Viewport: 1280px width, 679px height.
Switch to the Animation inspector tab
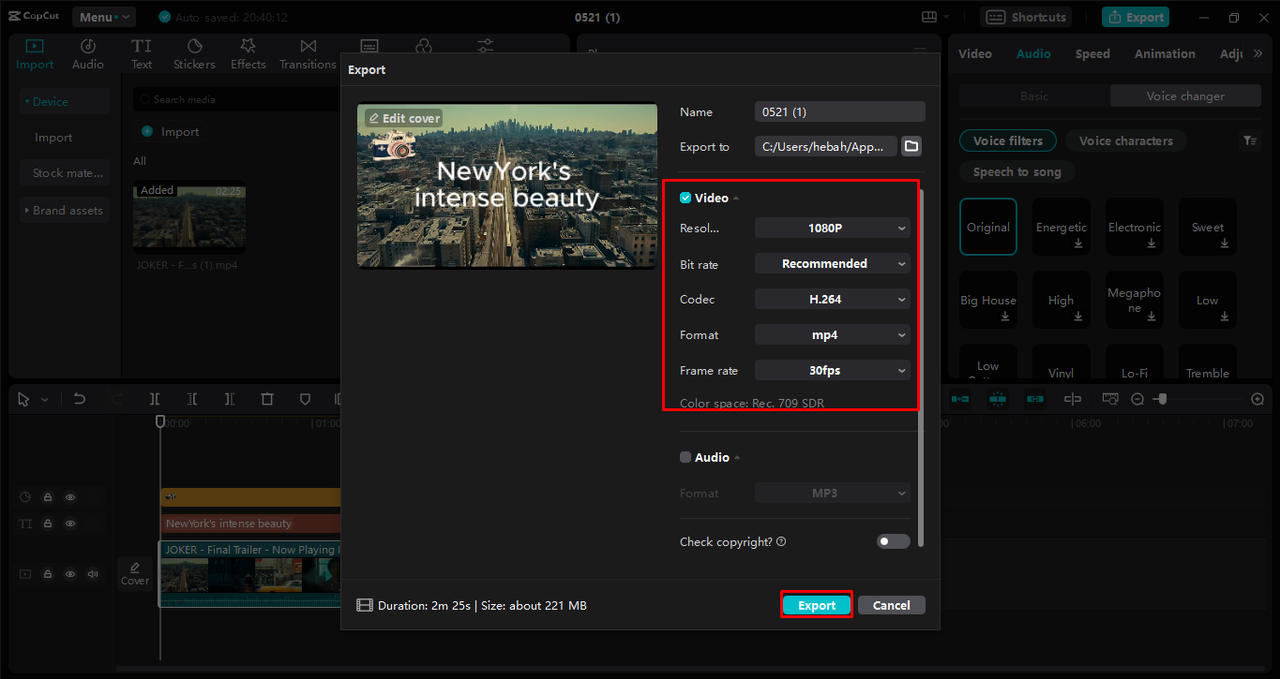(x=1165, y=54)
